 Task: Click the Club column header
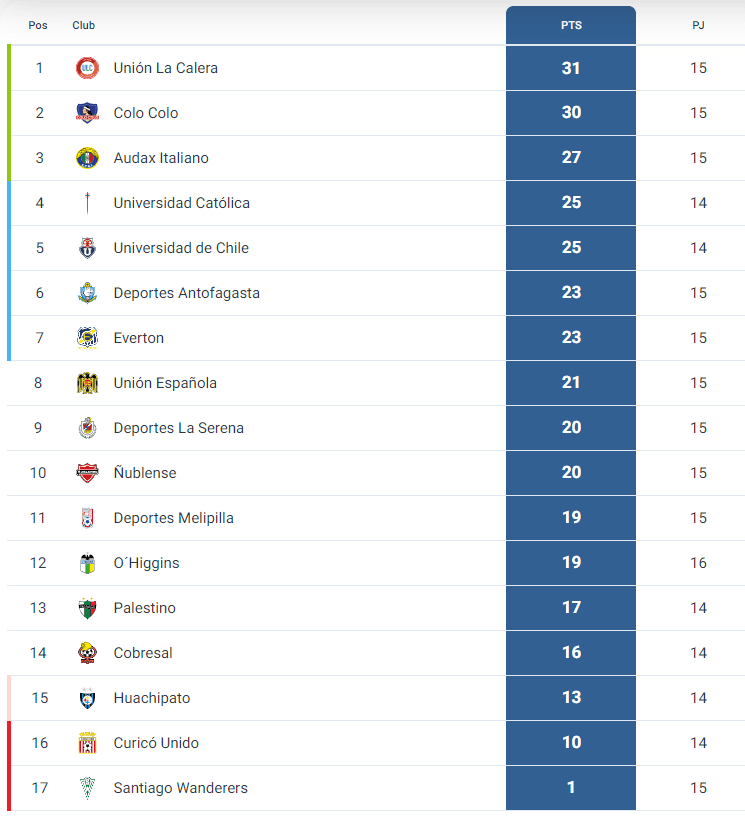coord(83,25)
